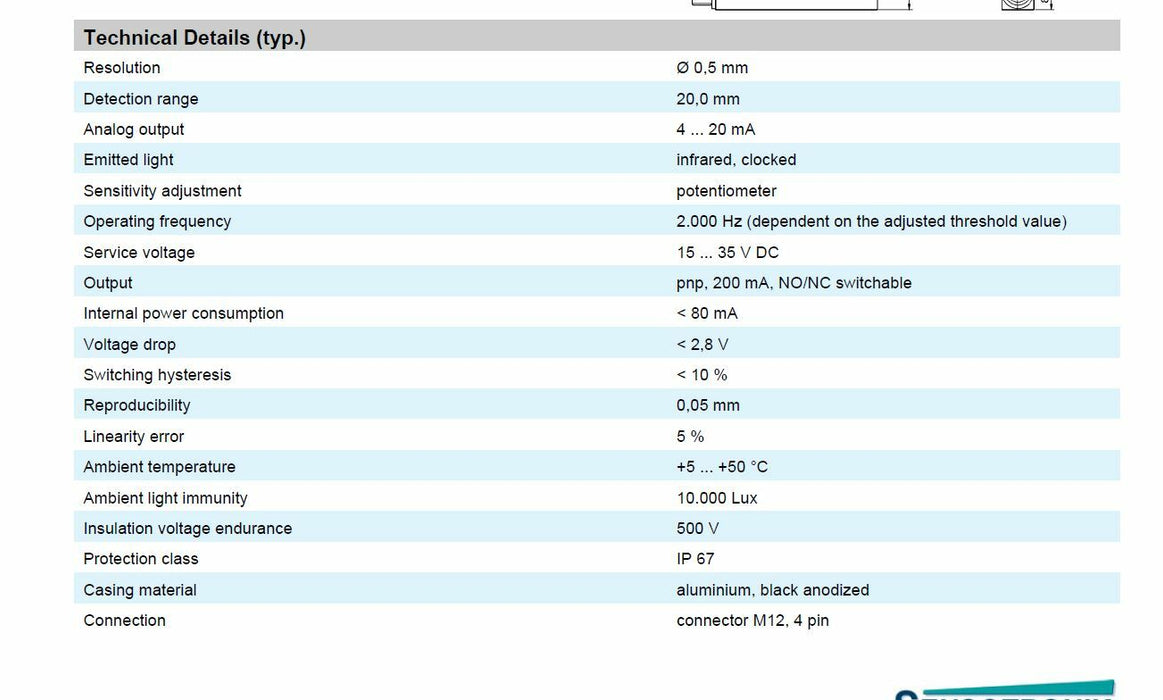1163x700 pixels.
Task: Click the Linearity error value 5 %
Action: point(690,436)
